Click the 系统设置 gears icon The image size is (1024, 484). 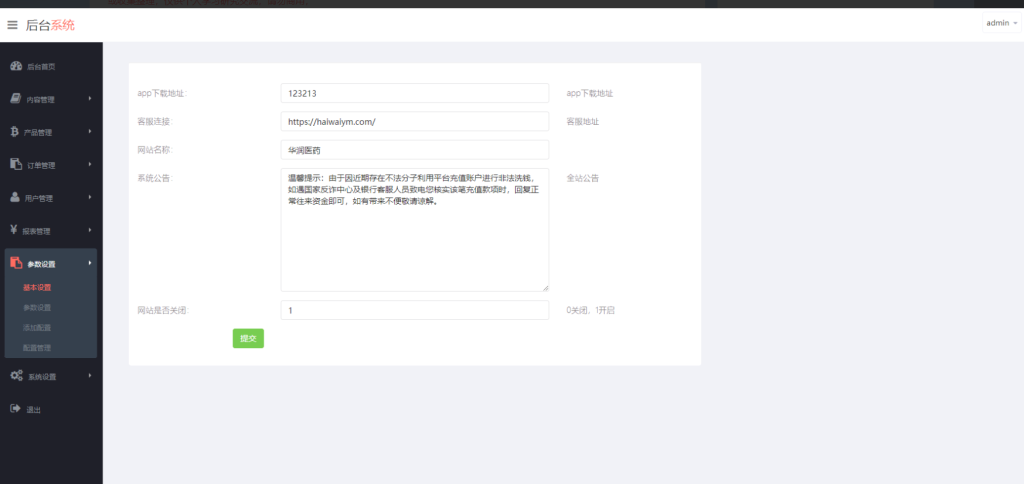pos(16,376)
